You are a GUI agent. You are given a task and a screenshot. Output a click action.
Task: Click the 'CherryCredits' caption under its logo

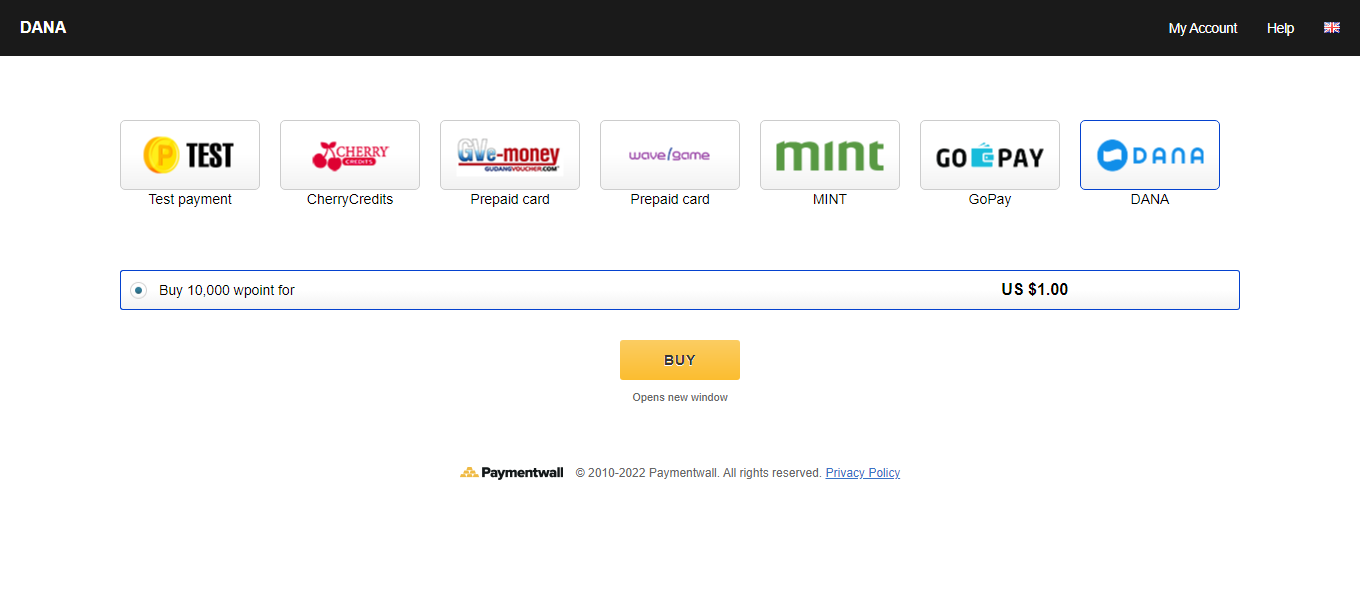(350, 199)
